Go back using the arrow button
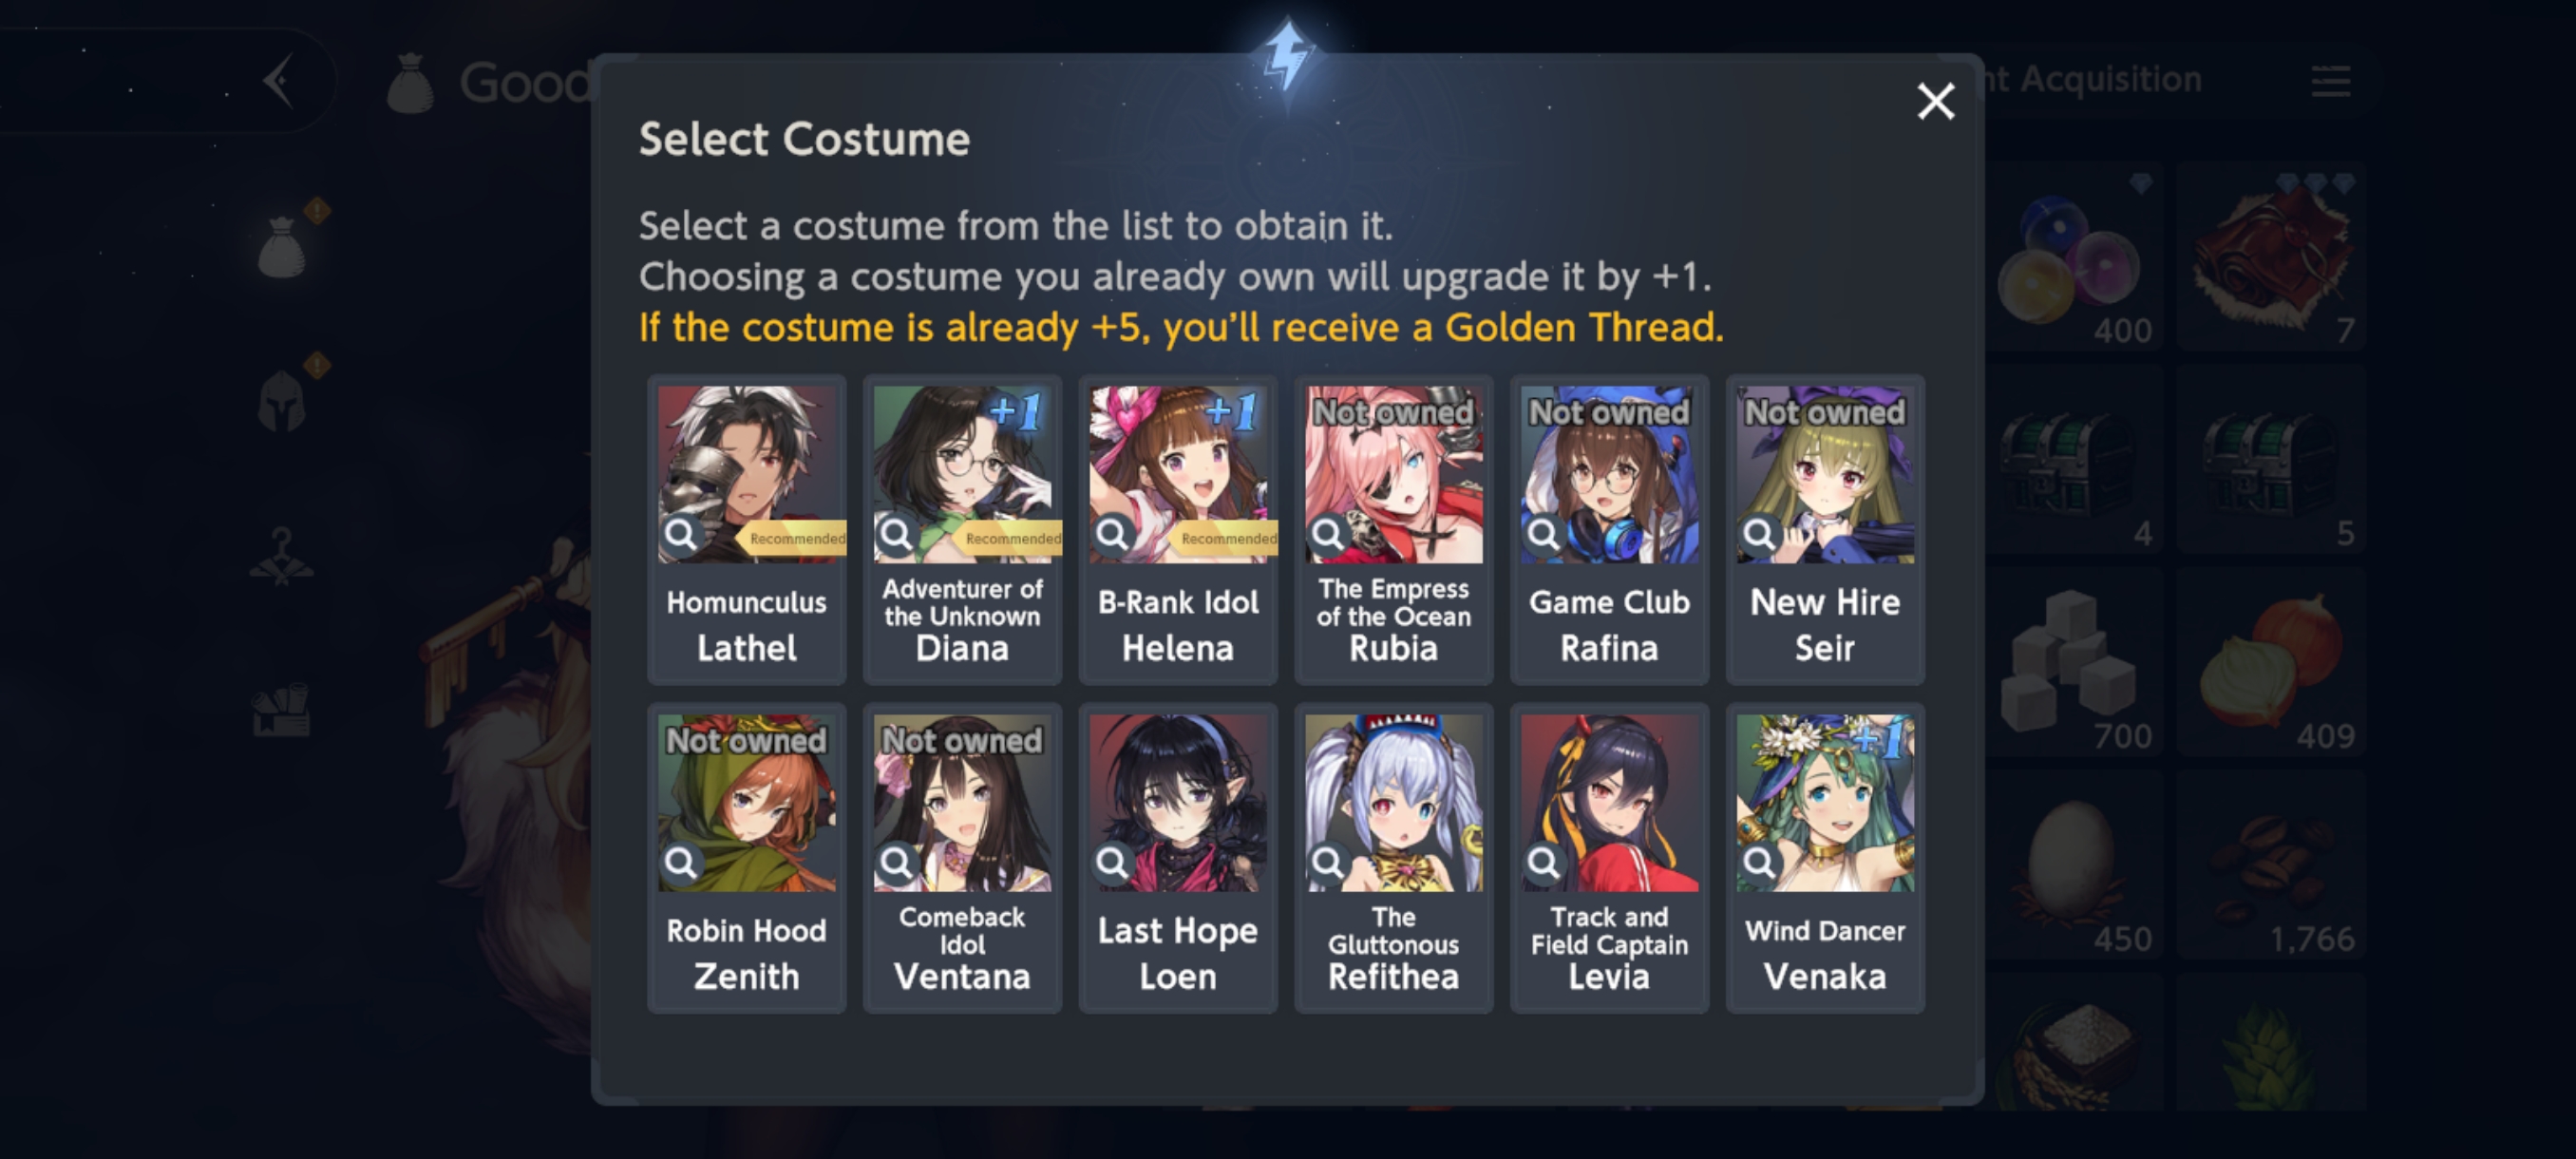2576x1159 pixels. coord(279,81)
